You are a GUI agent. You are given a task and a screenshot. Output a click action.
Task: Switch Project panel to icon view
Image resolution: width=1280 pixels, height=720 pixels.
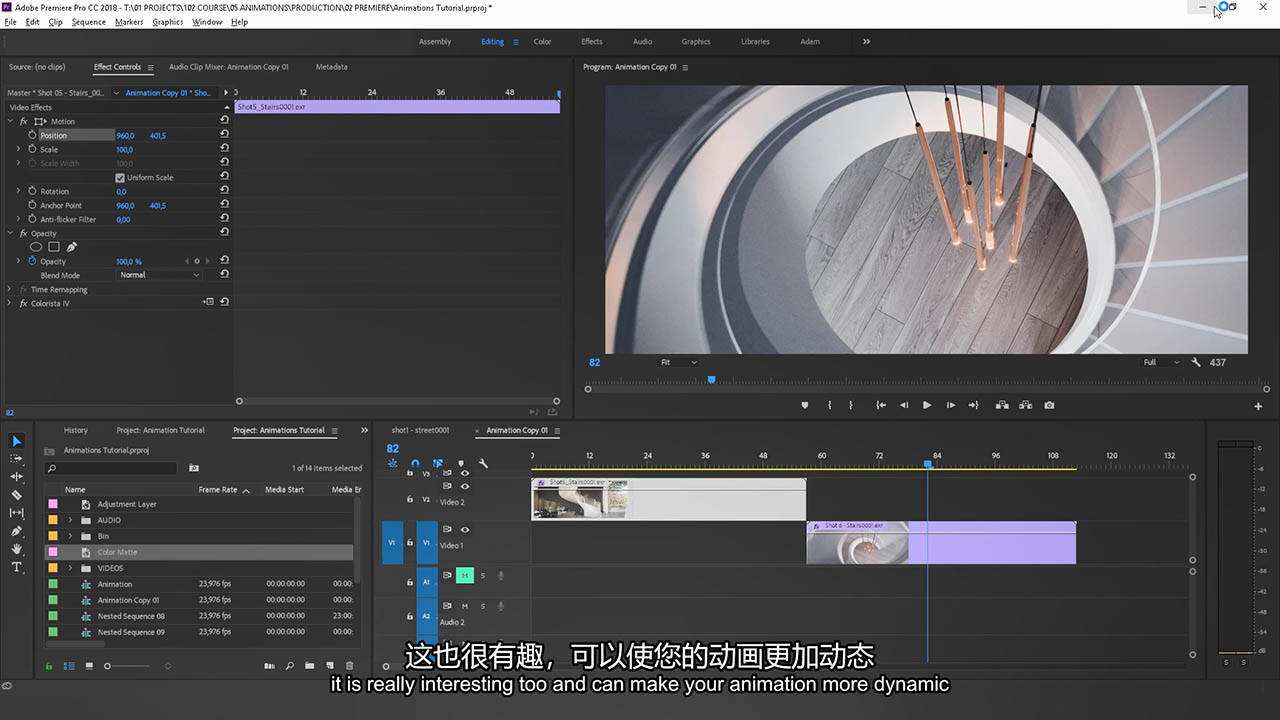pyautogui.click(x=89, y=666)
